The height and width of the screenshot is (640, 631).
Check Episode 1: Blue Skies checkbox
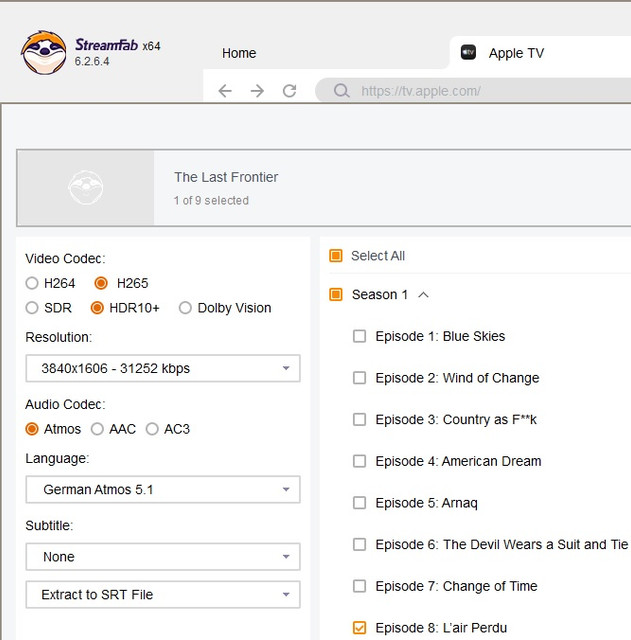point(360,336)
